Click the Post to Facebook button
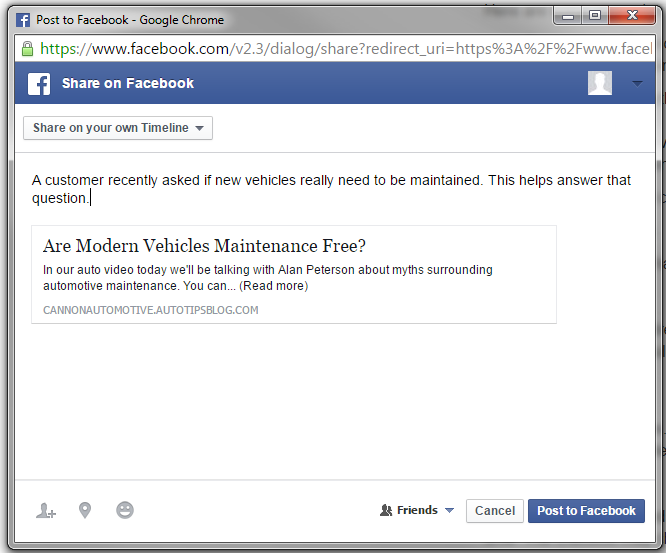This screenshot has width=666, height=553. [x=586, y=511]
